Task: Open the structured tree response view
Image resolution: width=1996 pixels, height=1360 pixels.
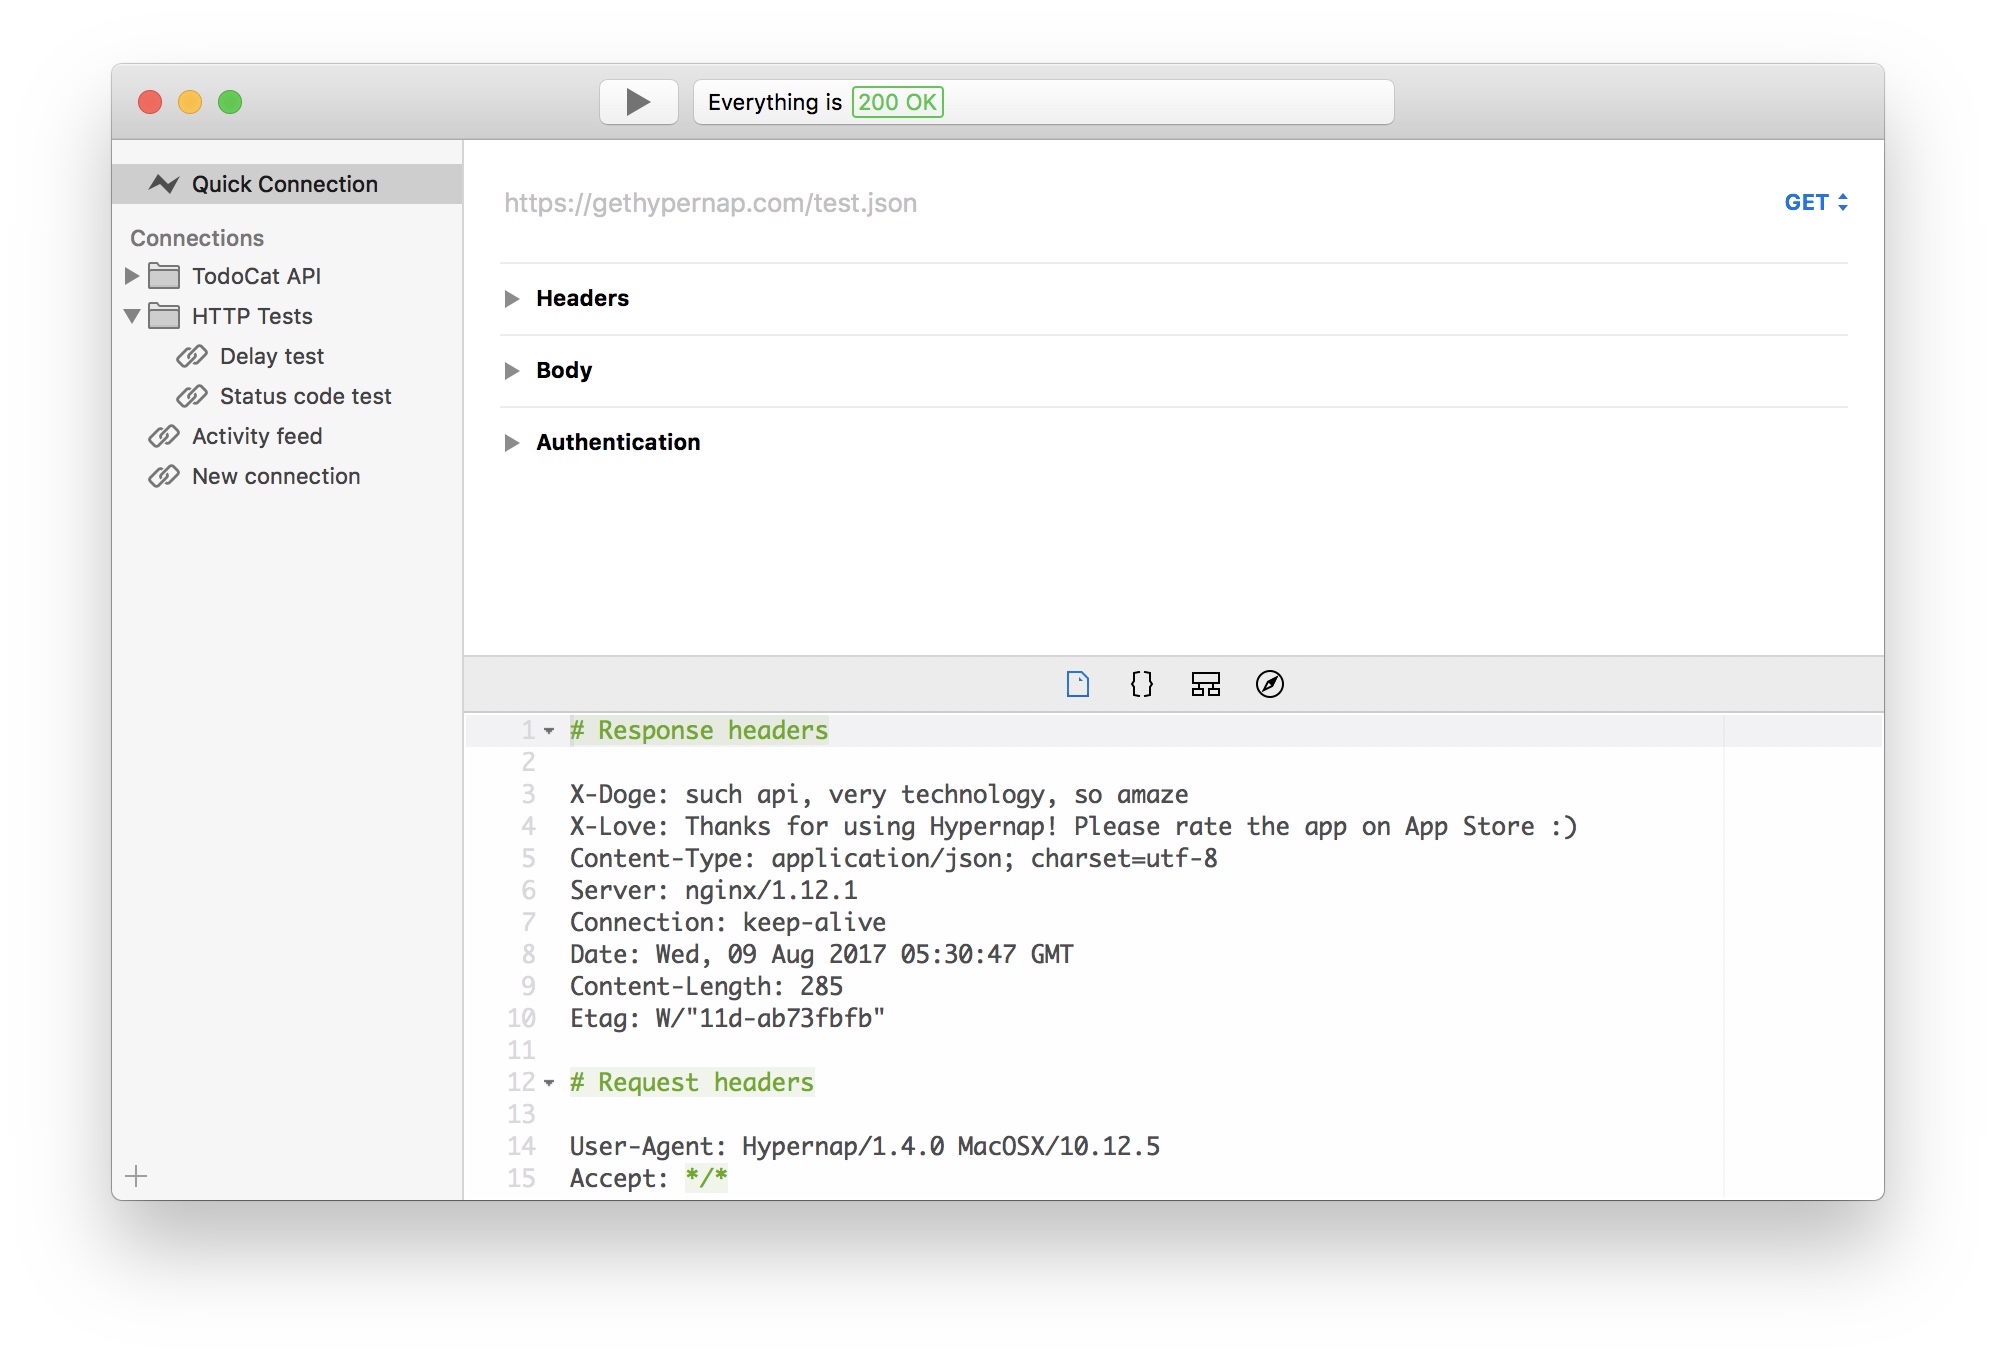Action: 1205,684
